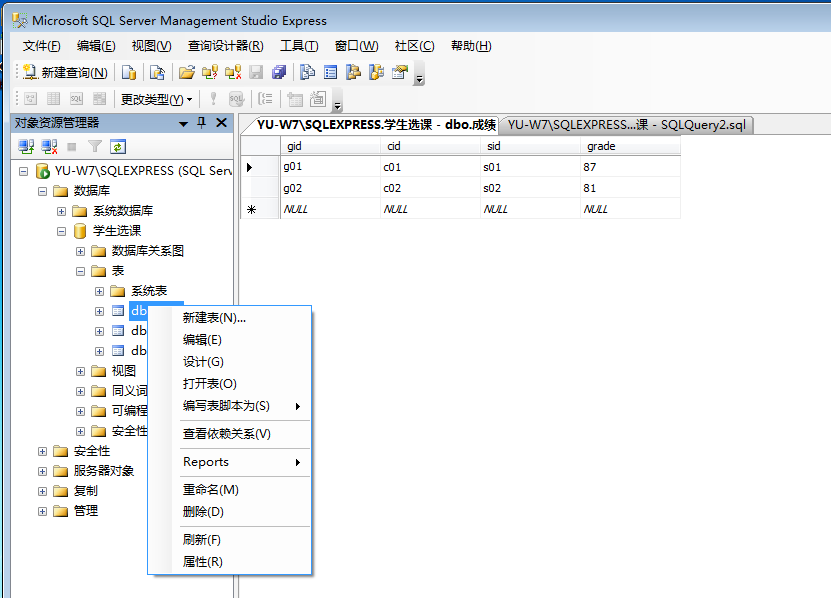Select the dbo.成绩 table tab
The image size is (831, 598).
(376, 125)
